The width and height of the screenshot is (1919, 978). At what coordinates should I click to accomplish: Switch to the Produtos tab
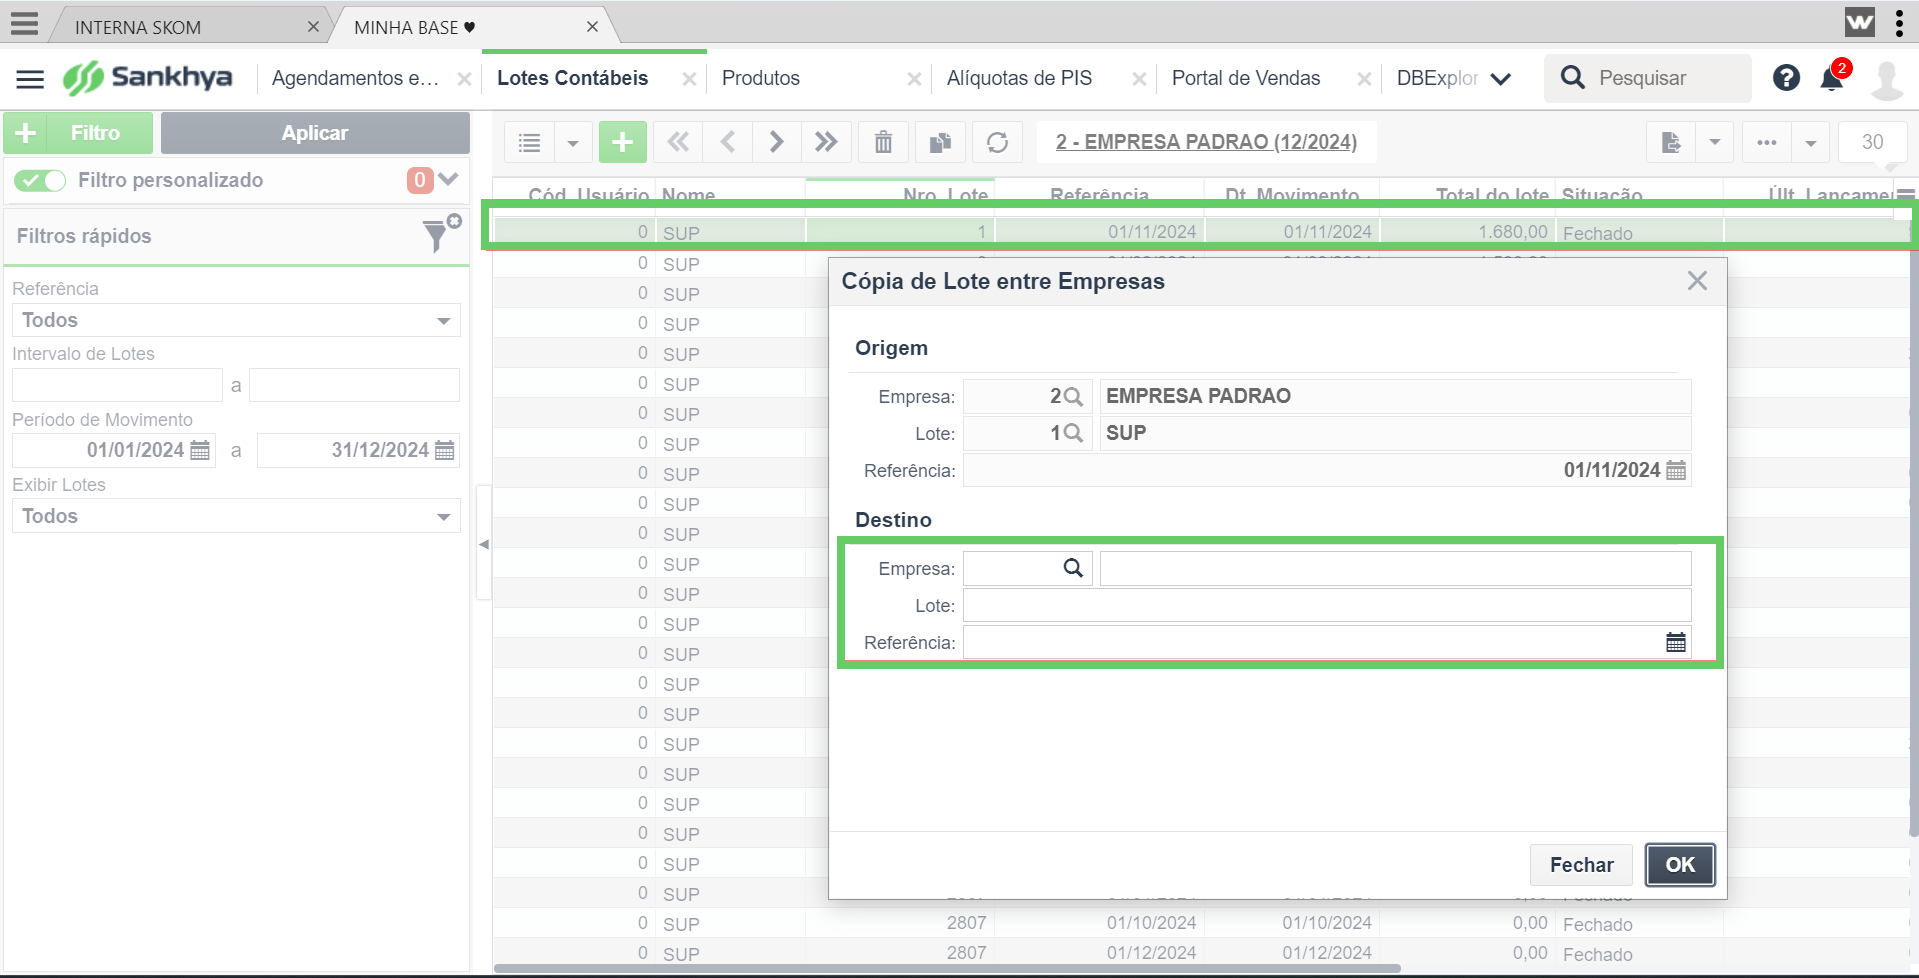pyautogui.click(x=761, y=78)
